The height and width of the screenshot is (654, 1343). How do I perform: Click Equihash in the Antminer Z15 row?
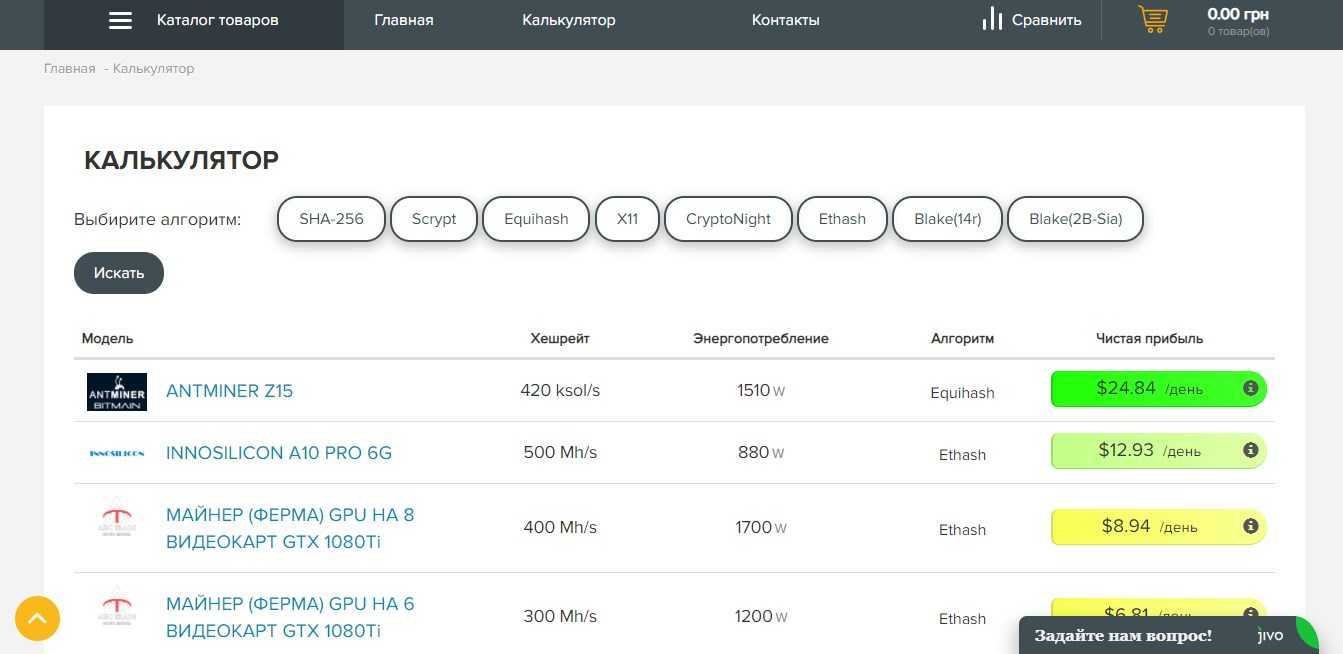point(962,393)
